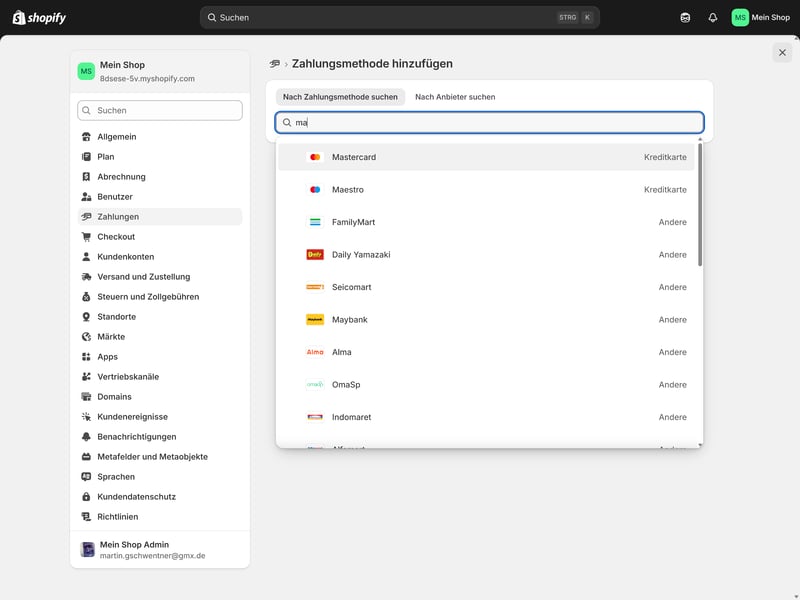Open Checkout settings in sidebar

[116, 237]
